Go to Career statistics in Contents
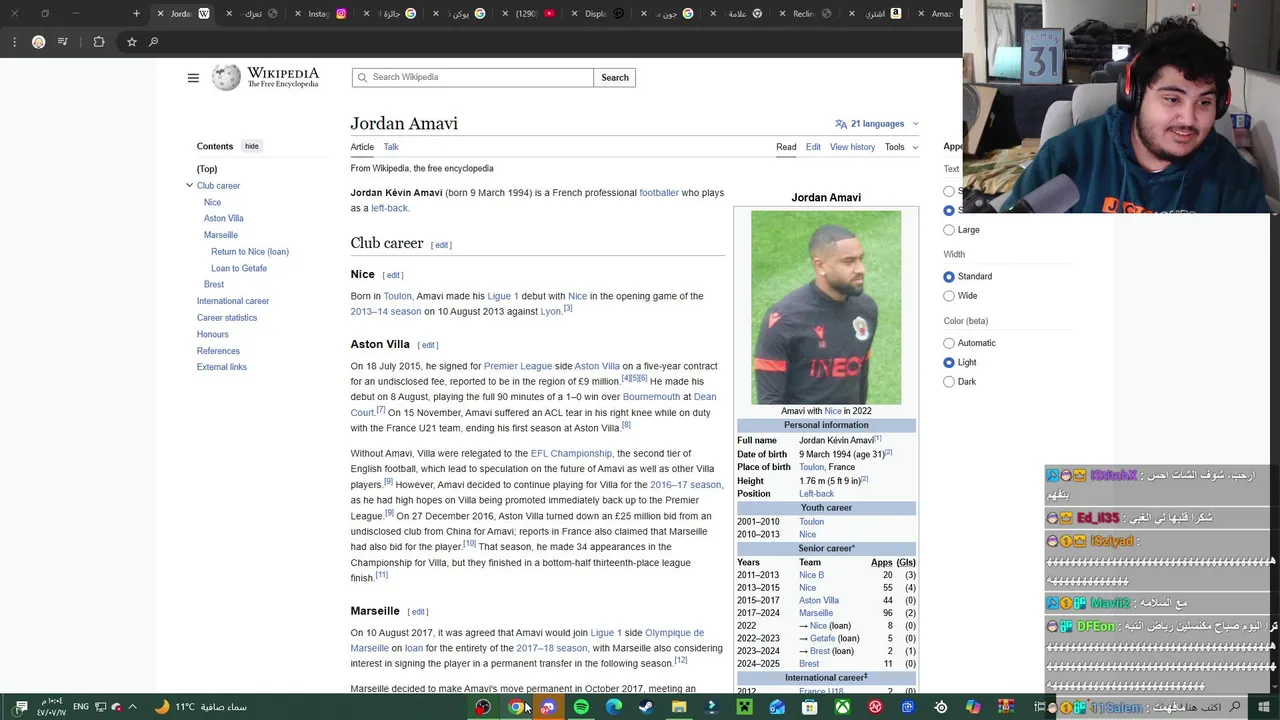This screenshot has width=1280, height=720. point(227,318)
